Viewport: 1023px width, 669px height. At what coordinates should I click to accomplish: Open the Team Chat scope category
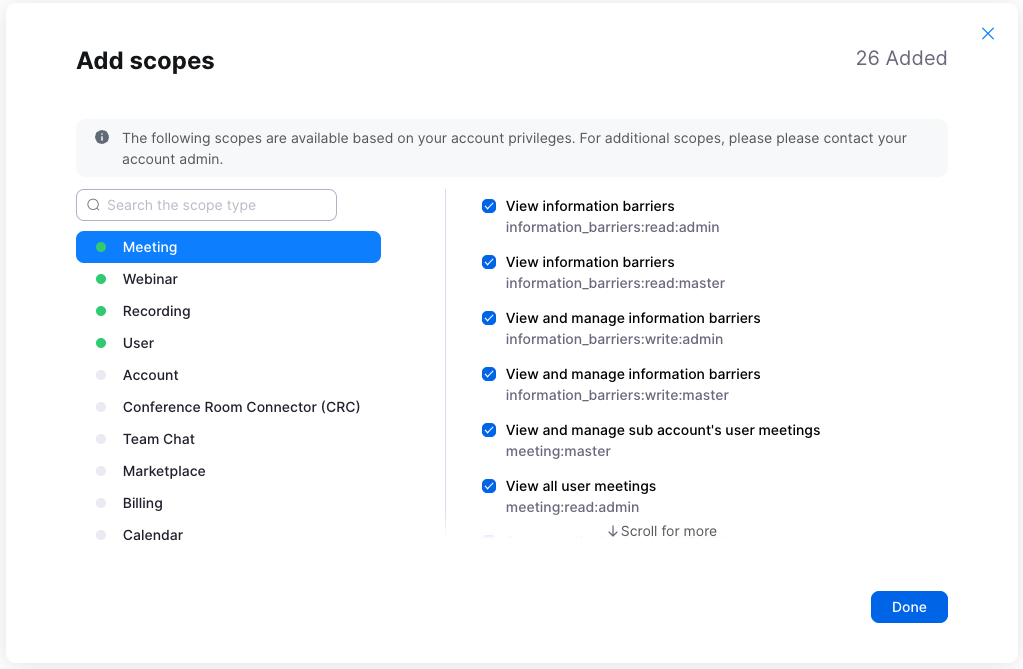[158, 439]
